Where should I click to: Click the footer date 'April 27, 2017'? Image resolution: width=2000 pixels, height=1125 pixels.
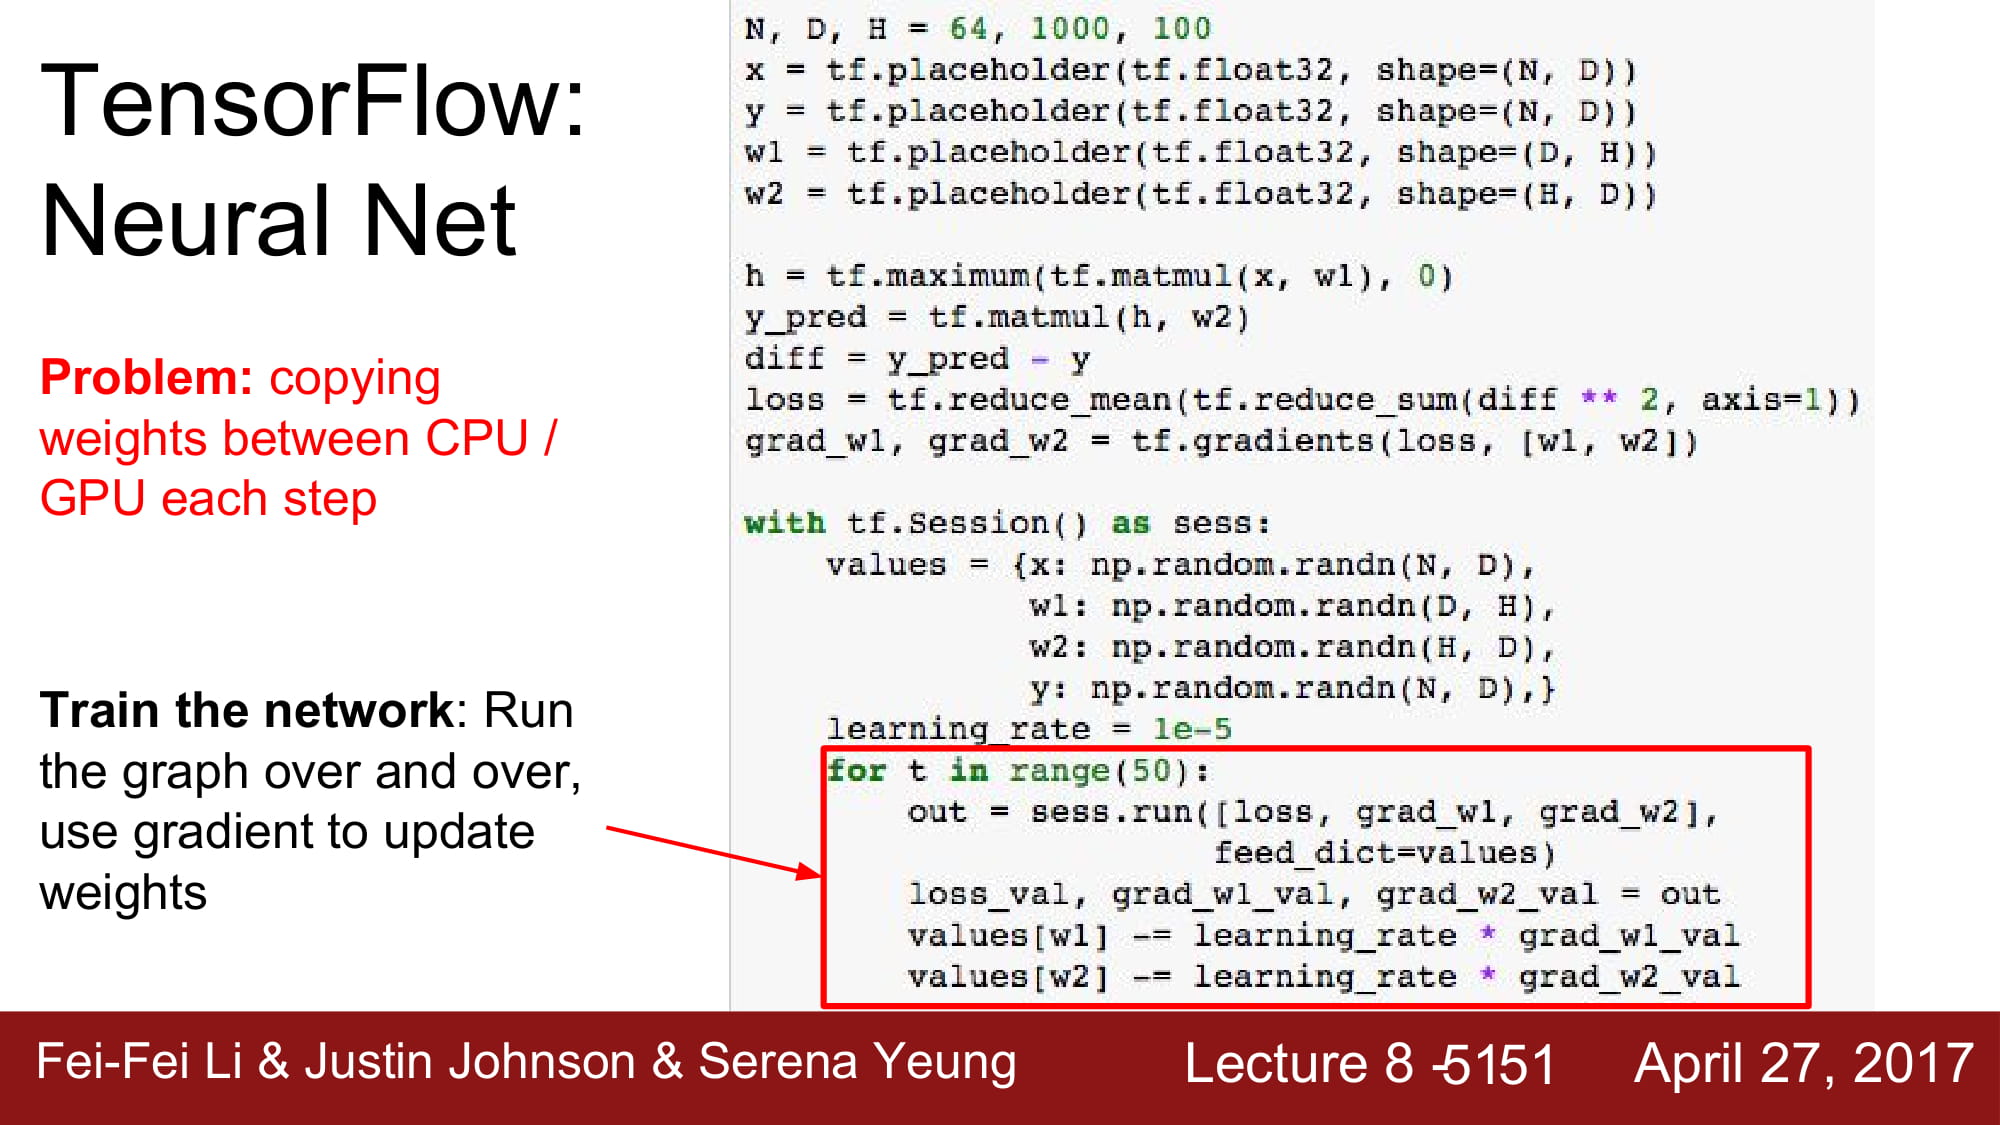coord(1804,1063)
